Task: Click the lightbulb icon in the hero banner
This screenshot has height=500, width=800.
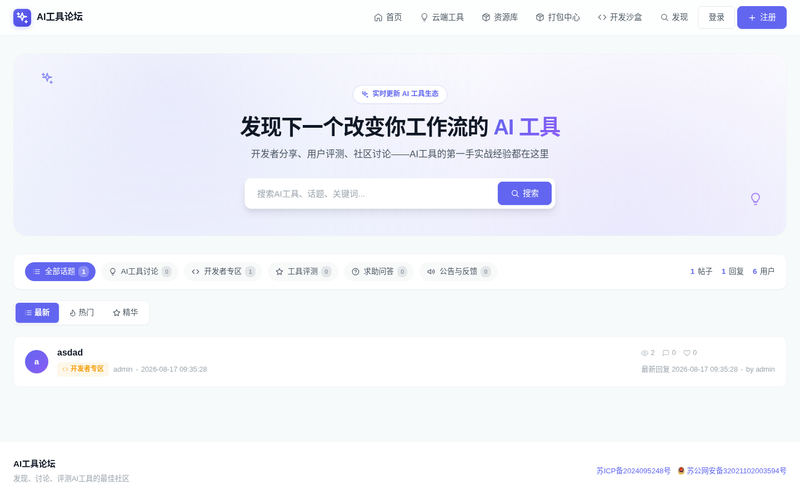Action: (x=755, y=198)
